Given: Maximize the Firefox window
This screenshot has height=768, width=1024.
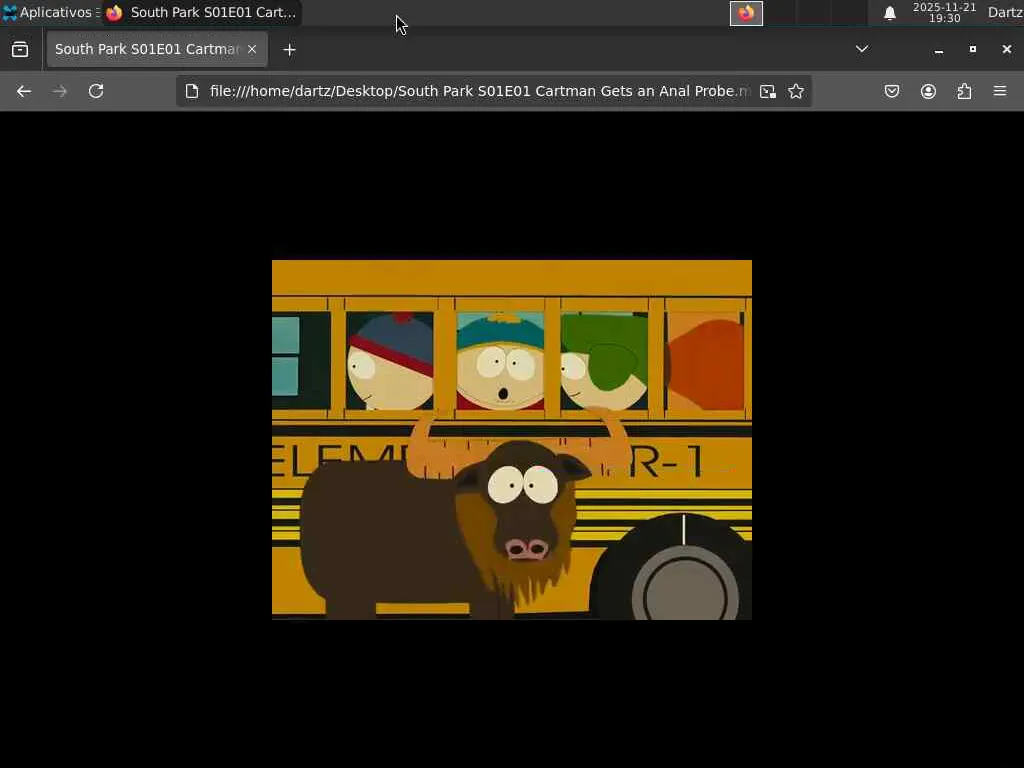Looking at the screenshot, I should point(973,50).
